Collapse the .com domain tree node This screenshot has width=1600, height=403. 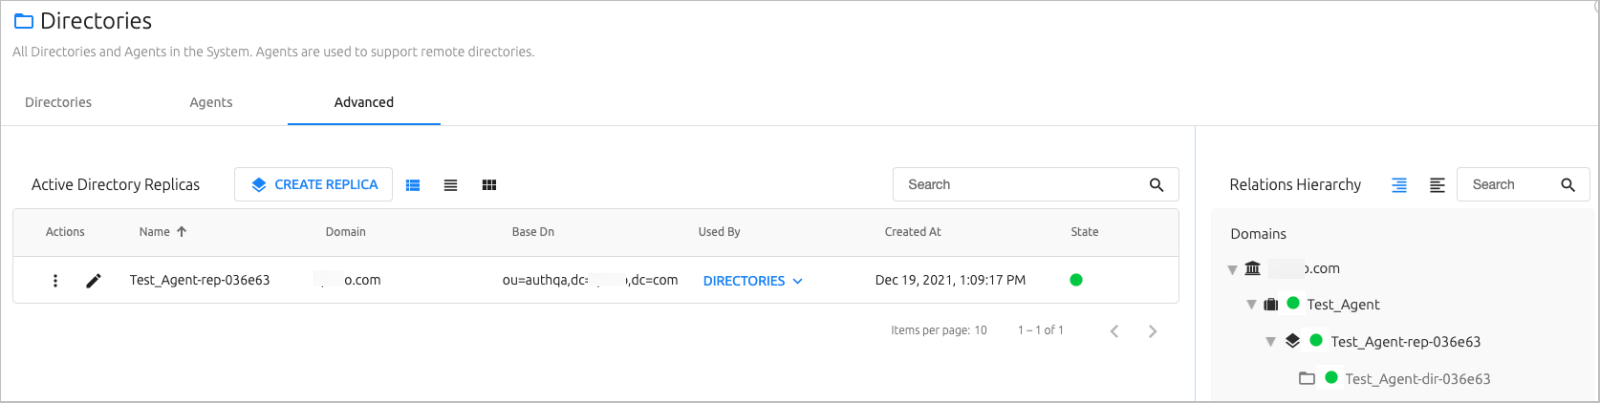[x=1232, y=270]
